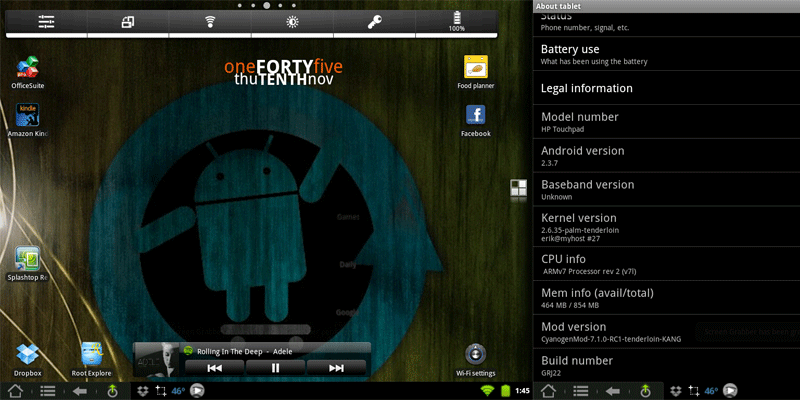Open Dropbox notification in home screen status bar
The height and width of the screenshot is (400, 800).
[143, 391]
